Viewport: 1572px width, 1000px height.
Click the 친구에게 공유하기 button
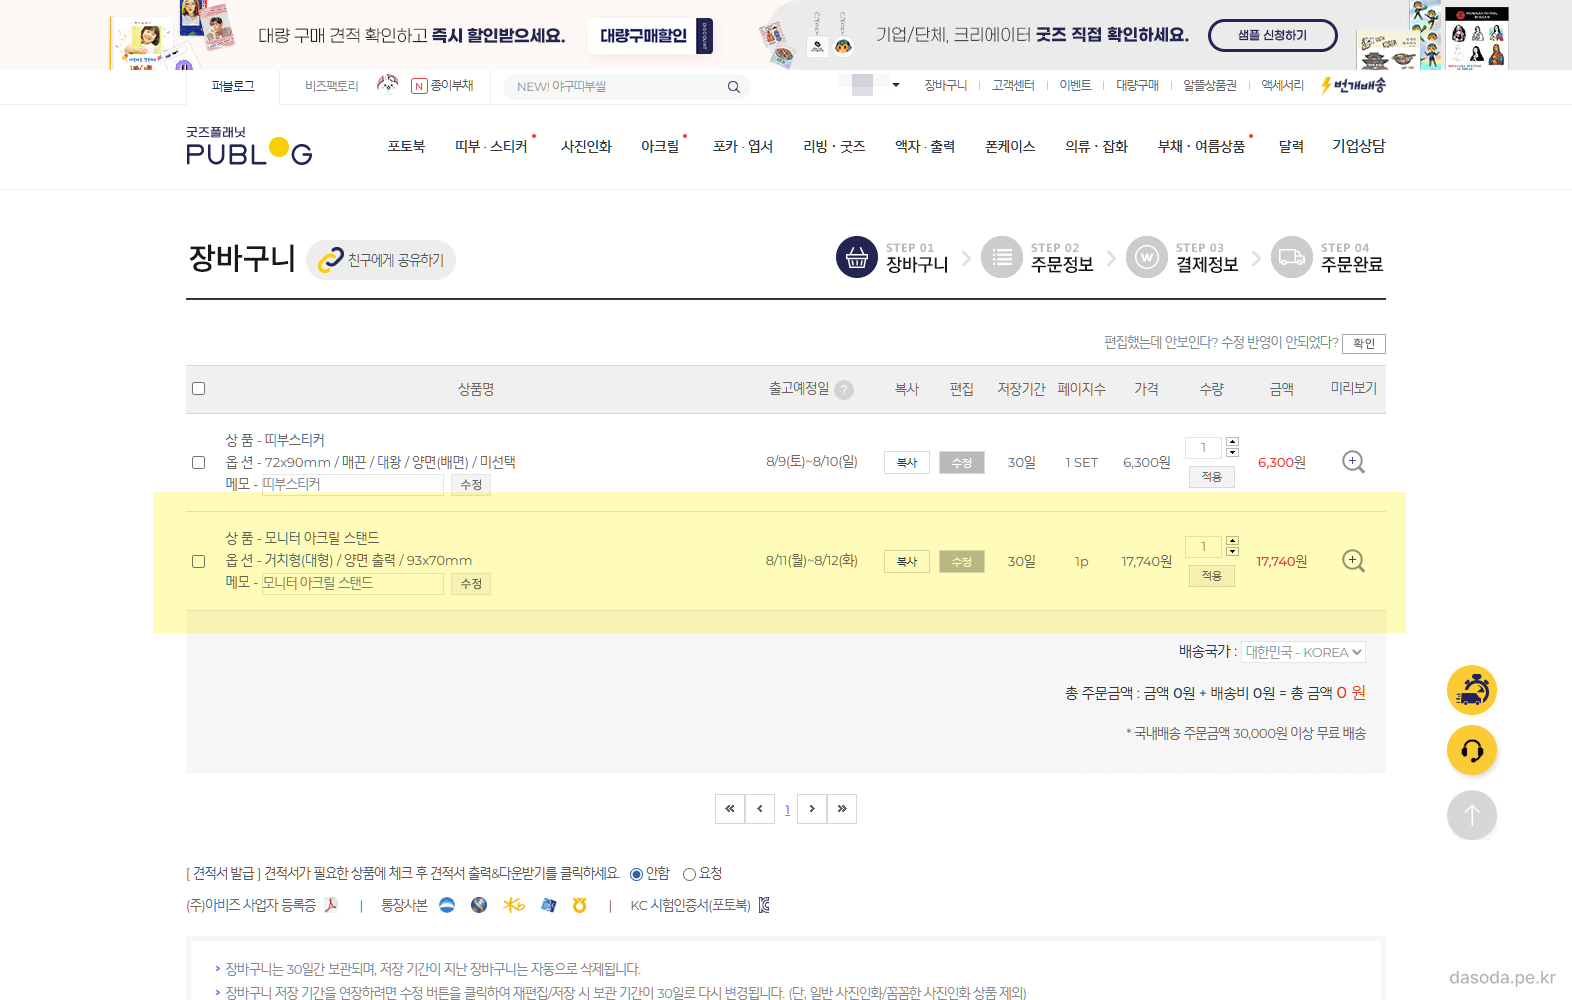[x=381, y=260]
